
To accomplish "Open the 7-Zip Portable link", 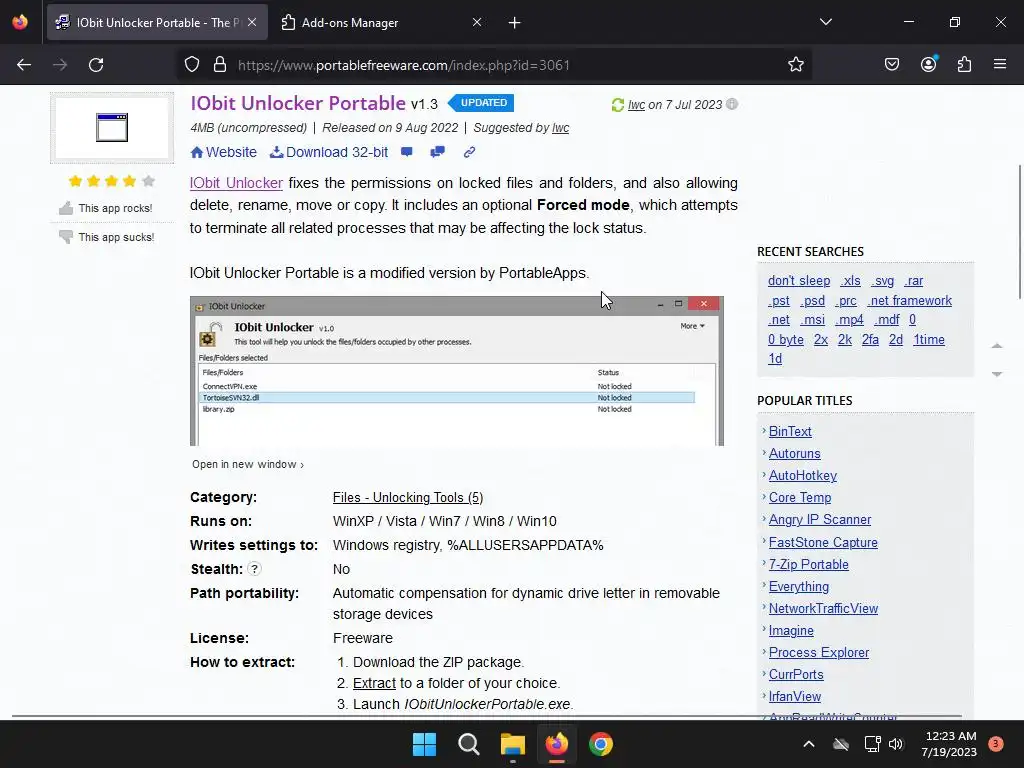I will [x=808, y=565].
